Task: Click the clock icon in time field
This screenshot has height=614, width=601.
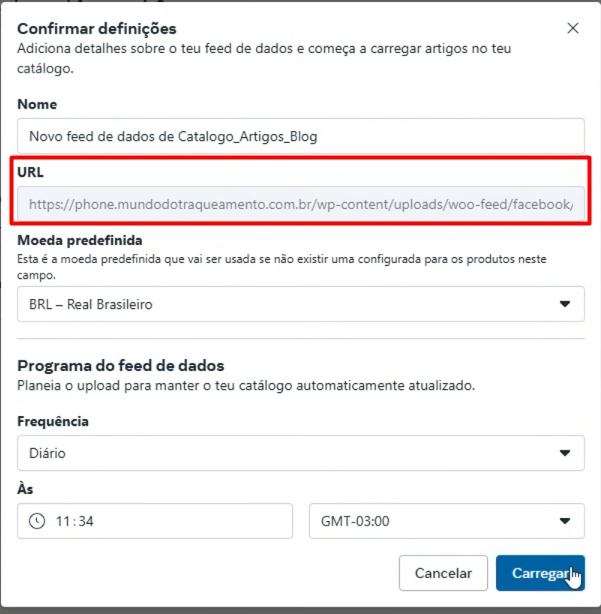Action: (x=37, y=521)
